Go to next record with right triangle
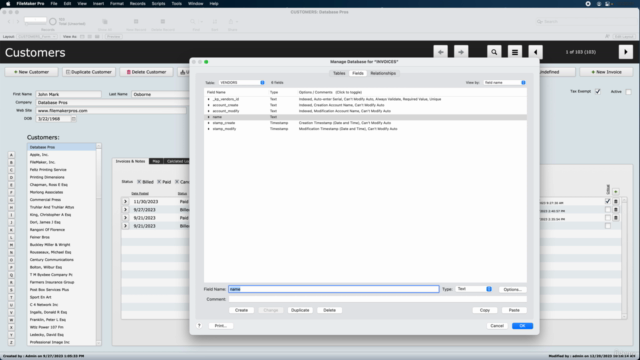 [626, 52]
